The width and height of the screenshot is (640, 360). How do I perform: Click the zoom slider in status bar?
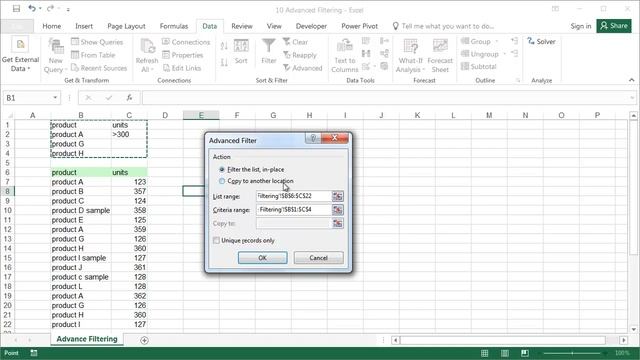(x=572, y=353)
